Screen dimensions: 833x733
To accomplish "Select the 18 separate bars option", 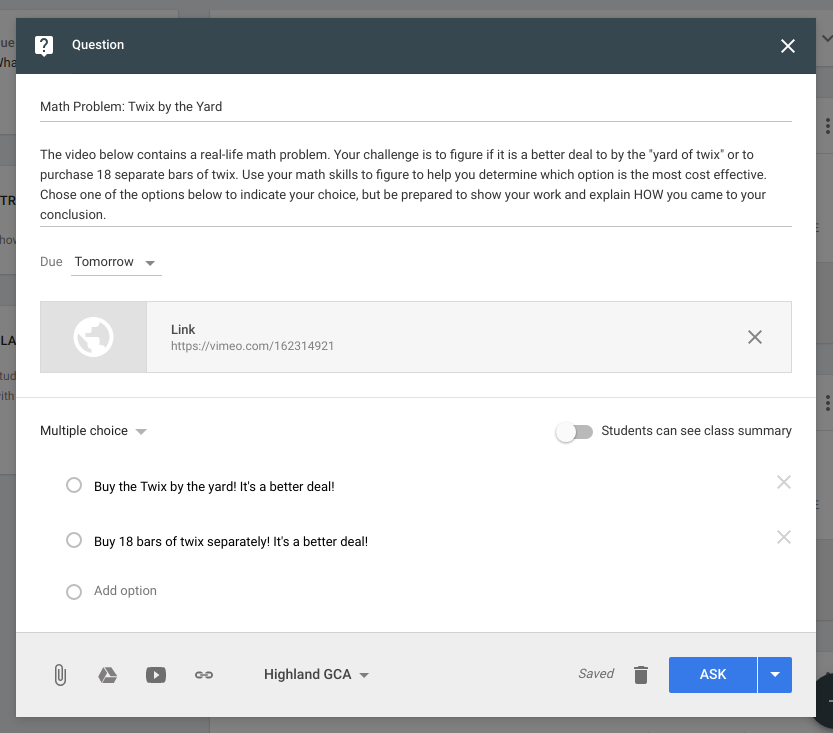I will pyautogui.click(x=73, y=540).
